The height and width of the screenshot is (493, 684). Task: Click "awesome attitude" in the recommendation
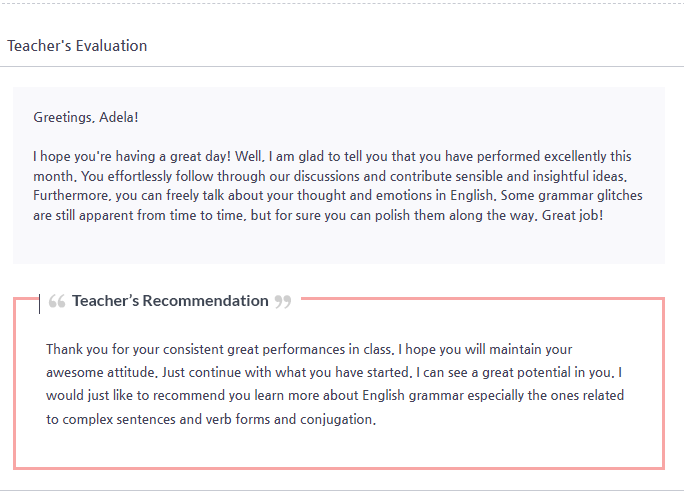click(100, 373)
